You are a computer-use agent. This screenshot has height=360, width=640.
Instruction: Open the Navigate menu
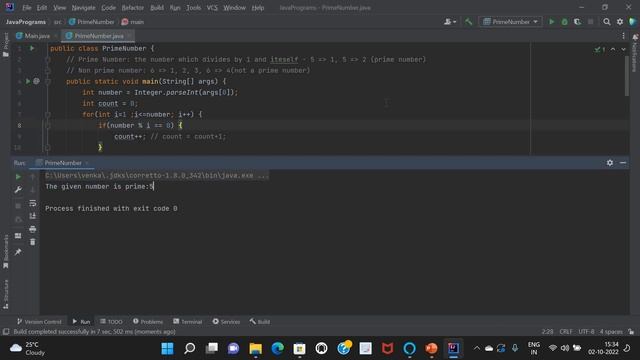pos(83,8)
